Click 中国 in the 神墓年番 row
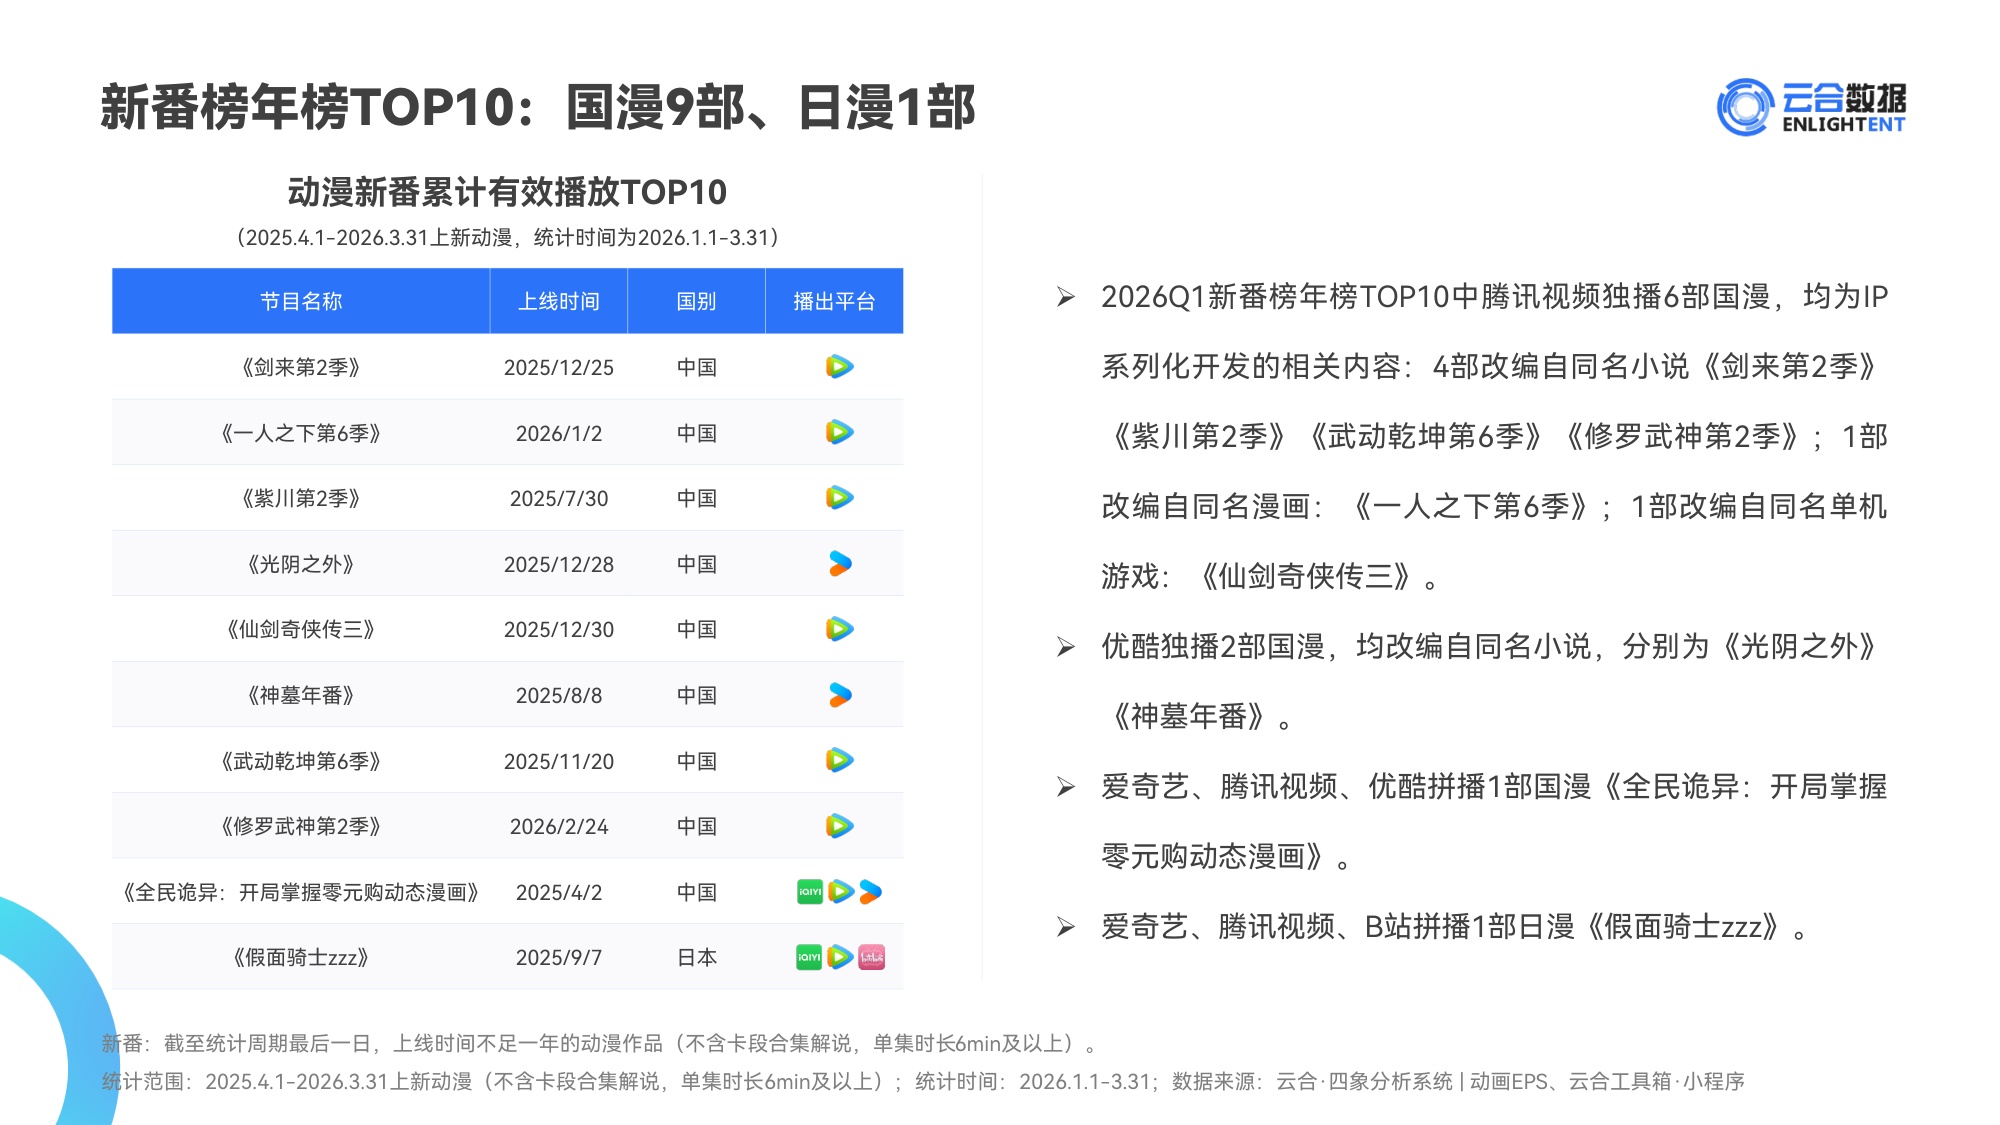The height and width of the screenshot is (1125, 2000). pyautogui.click(x=697, y=695)
